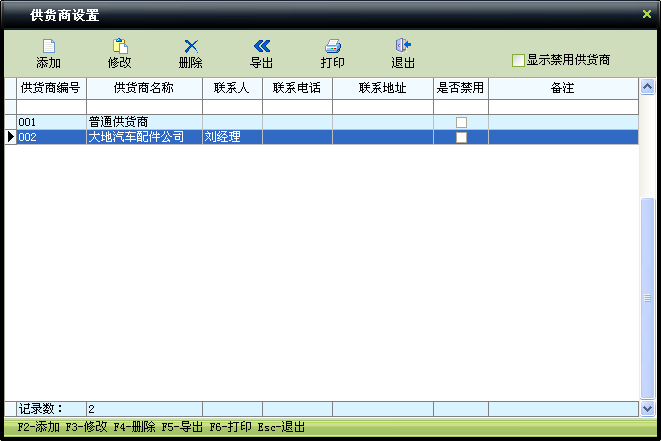
Task: Click the vertical scrollbar thumb
Action: [x=647, y=298]
